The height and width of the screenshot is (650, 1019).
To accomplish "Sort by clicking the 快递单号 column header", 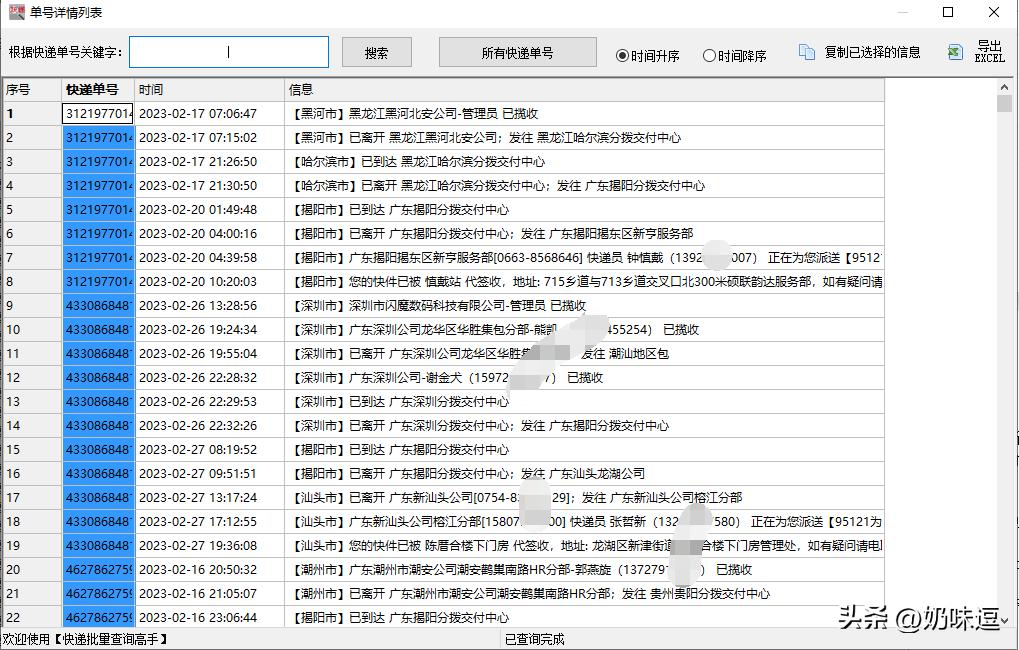I will click(x=97, y=89).
